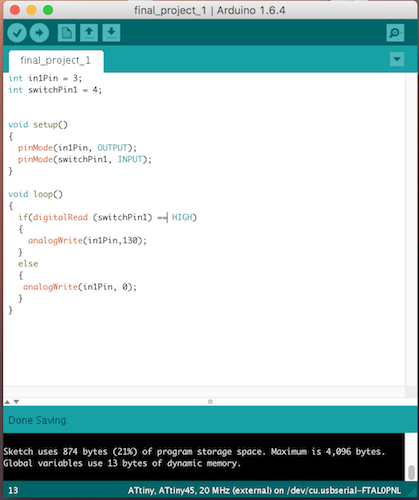Save the sketch with the down-arrow icon
The image size is (419, 500).
111,33
